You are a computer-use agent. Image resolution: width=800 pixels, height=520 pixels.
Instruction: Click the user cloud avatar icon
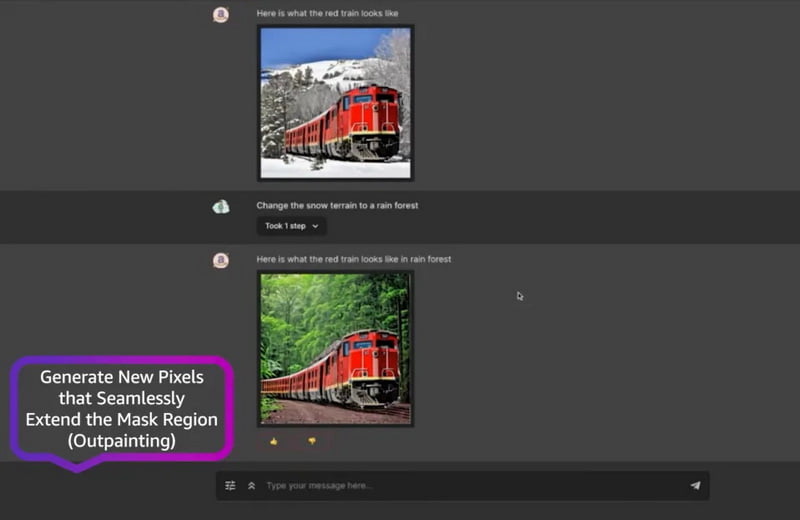click(x=221, y=206)
